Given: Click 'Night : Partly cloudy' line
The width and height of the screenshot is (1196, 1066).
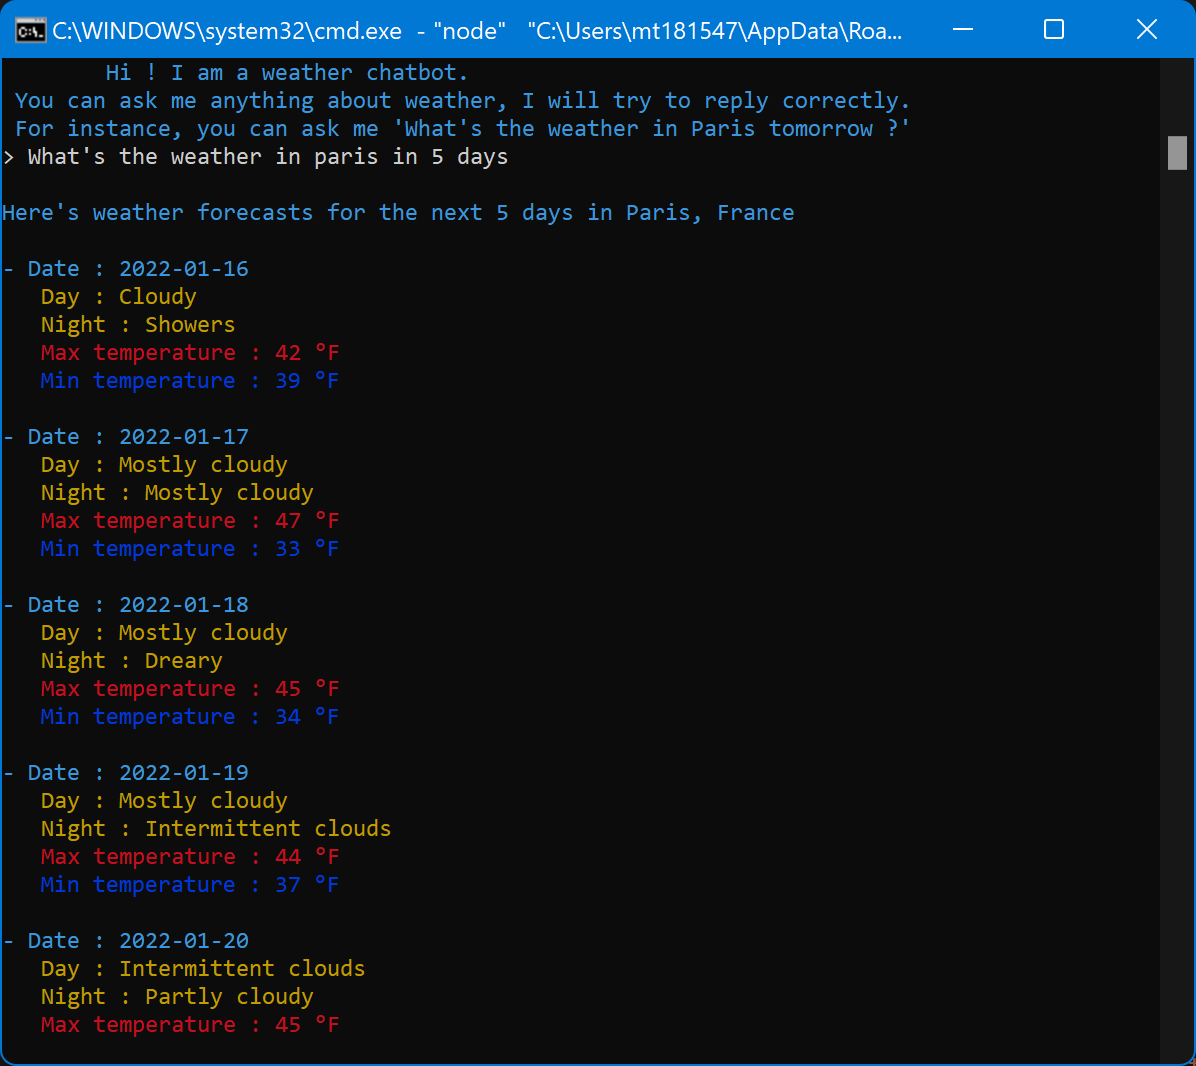Looking at the screenshot, I should pyautogui.click(x=177, y=997).
